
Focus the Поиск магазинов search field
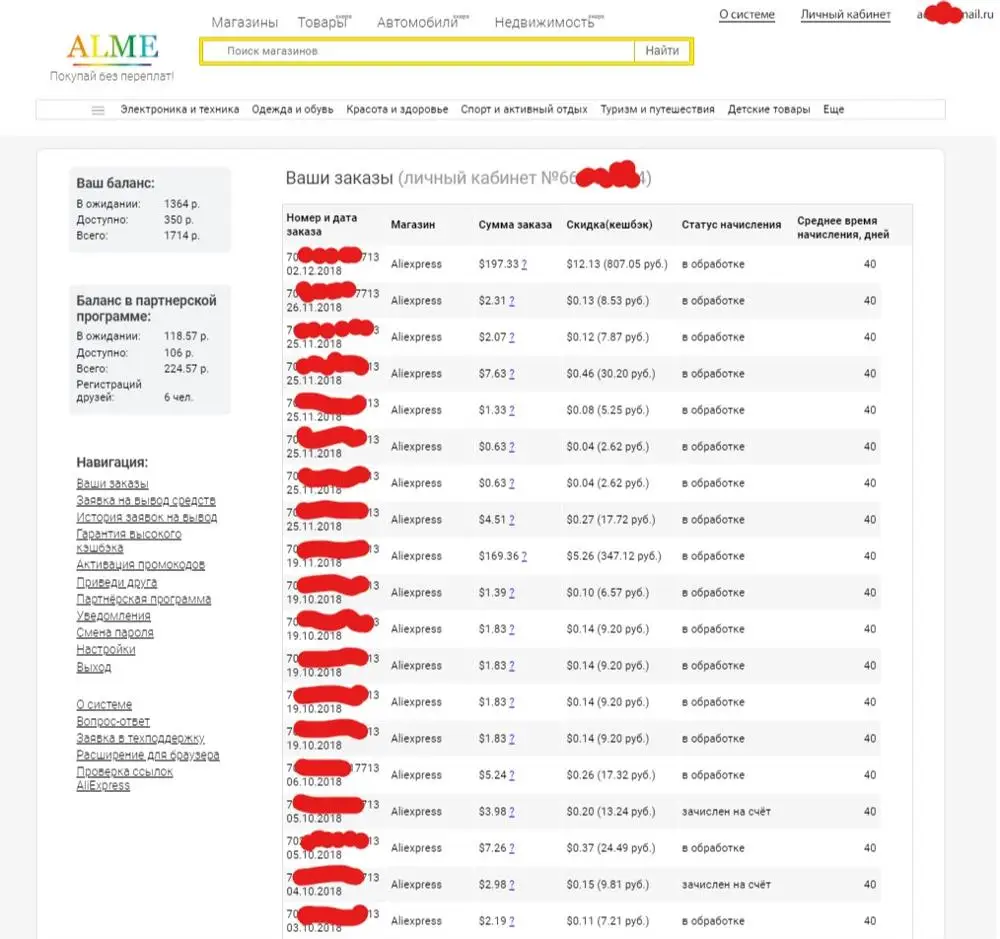(x=418, y=51)
